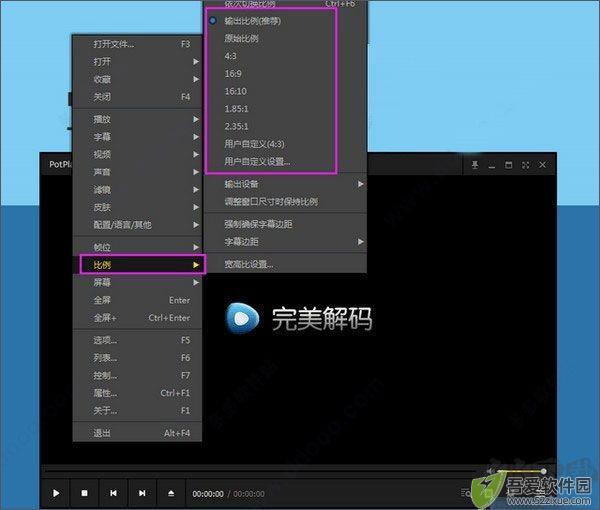Expand the 字幕边距 submenu

[x=285, y=241]
